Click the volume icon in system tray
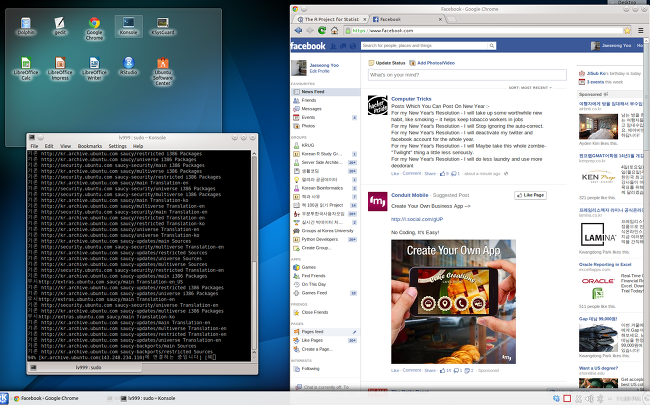650x405 pixels. pyautogui.click(x=589, y=398)
